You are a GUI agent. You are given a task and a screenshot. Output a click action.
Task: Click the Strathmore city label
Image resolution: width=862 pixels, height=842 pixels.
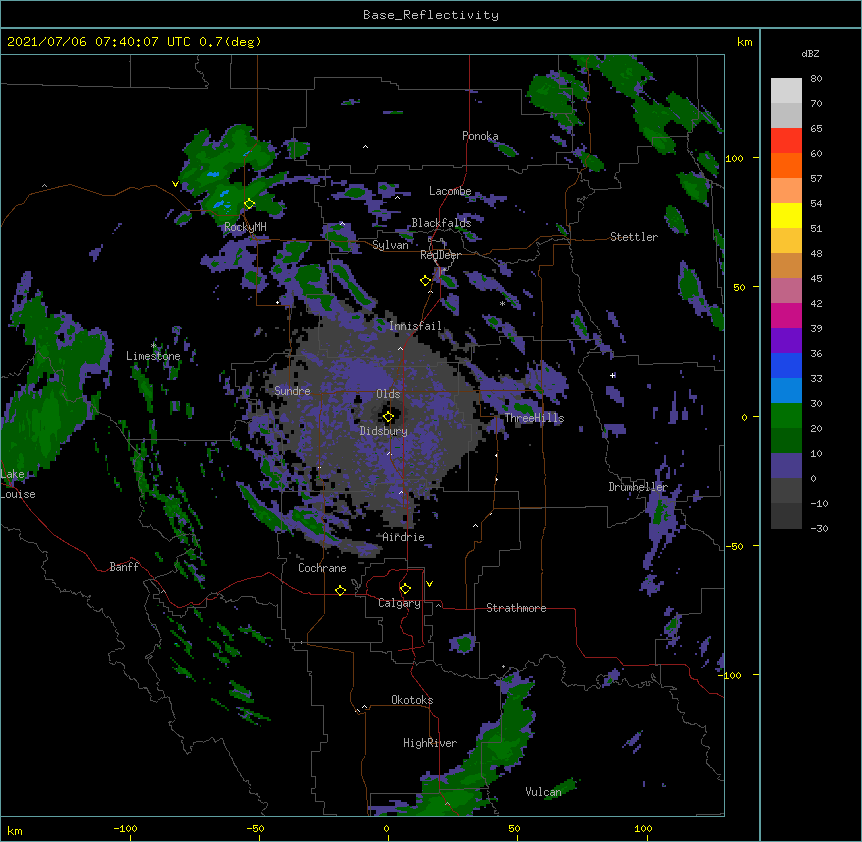click(x=516, y=608)
